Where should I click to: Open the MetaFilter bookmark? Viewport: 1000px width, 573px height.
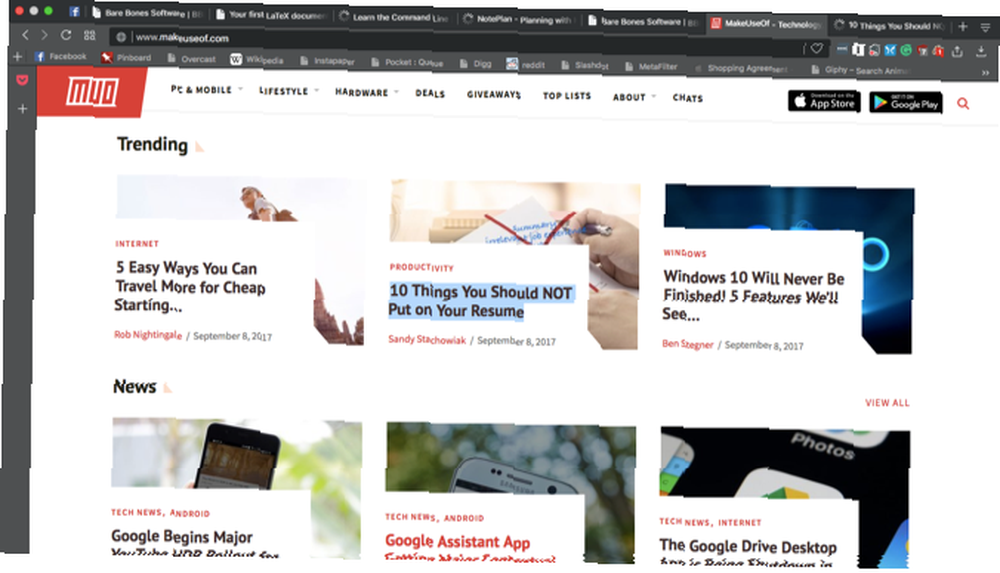(651, 66)
